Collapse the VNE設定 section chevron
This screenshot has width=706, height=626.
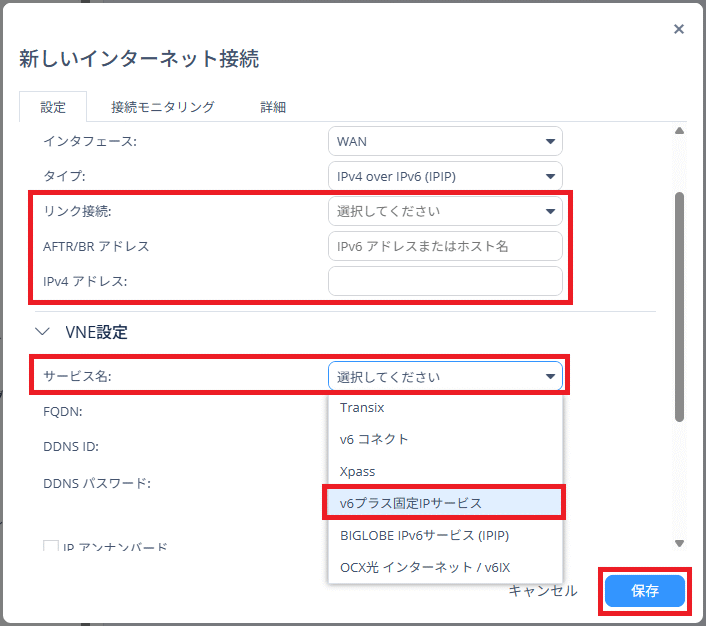tap(42, 331)
